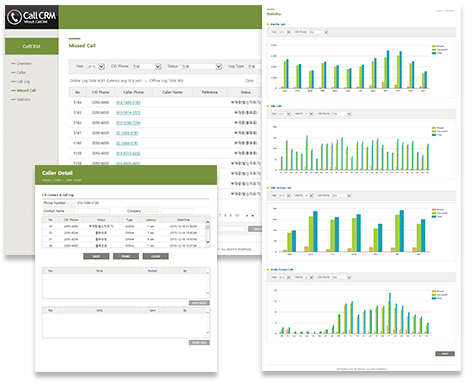This screenshot has height=383, width=474.
Task: Open Year dropdown in Monthly Calls section
Action: pos(285,32)
